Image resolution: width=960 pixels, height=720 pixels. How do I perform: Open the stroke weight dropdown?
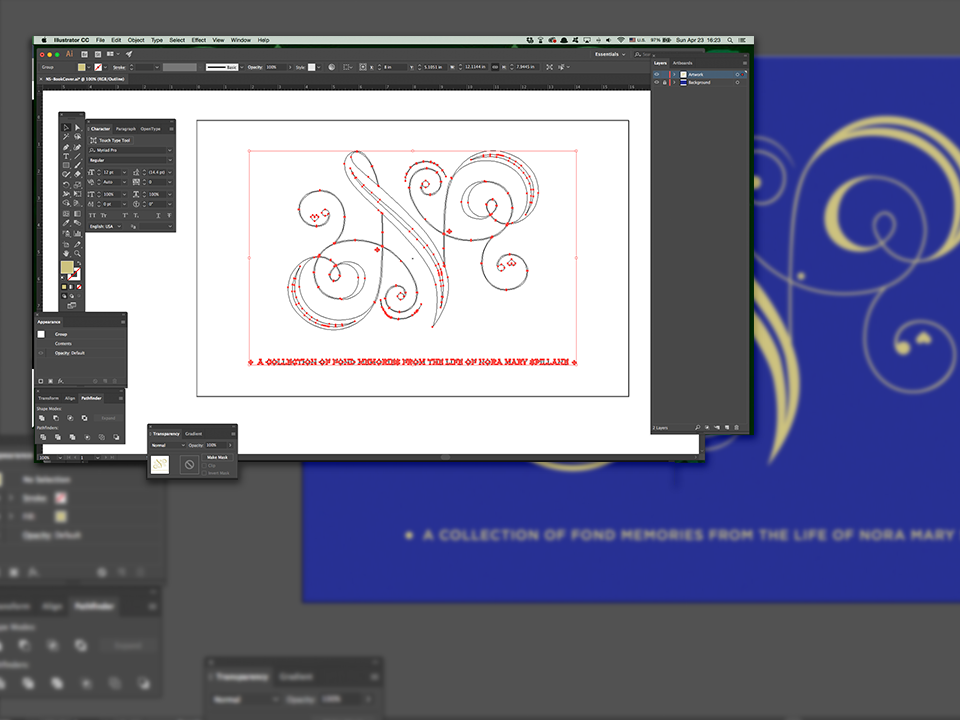(x=157, y=67)
